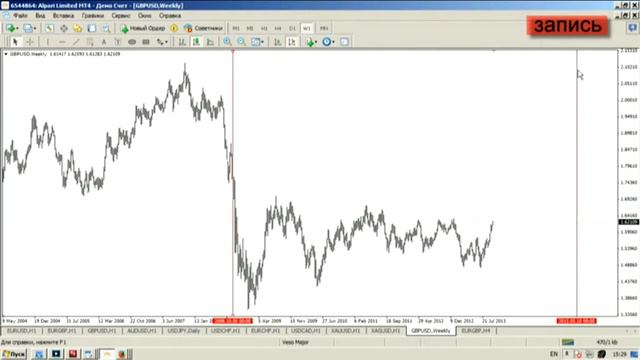Select the Crosshair tool
640x360 pixels.
click(x=30, y=42)
